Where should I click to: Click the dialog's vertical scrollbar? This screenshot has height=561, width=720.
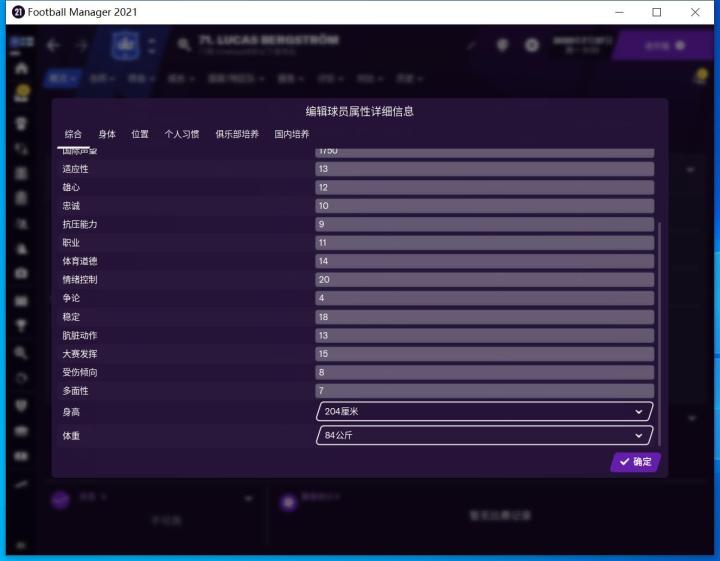pos(659,330)
